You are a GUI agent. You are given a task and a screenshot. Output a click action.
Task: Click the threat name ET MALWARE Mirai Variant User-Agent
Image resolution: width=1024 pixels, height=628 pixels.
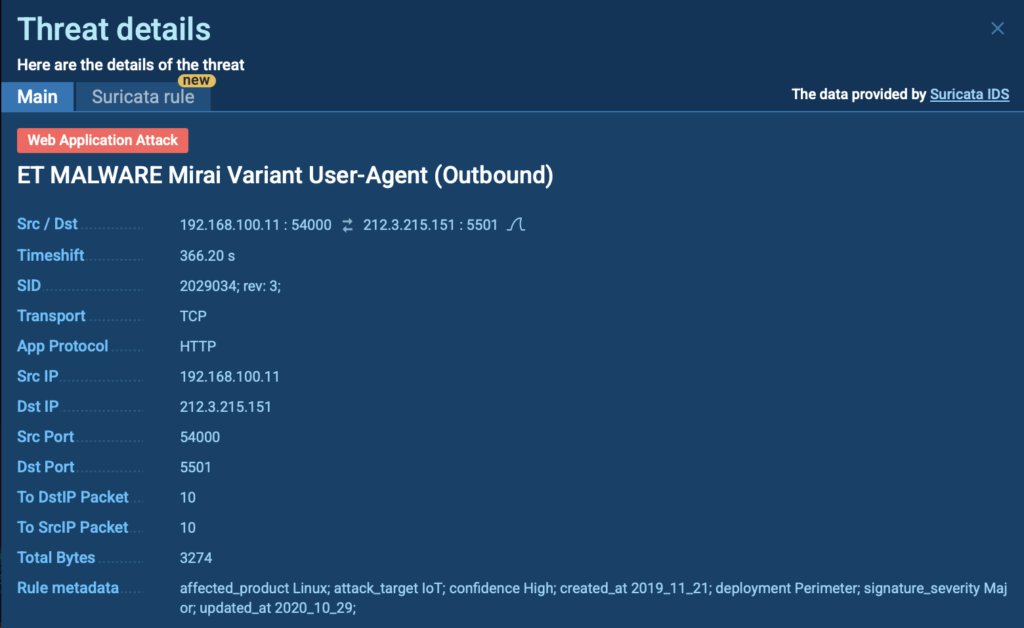coord(285,175)
